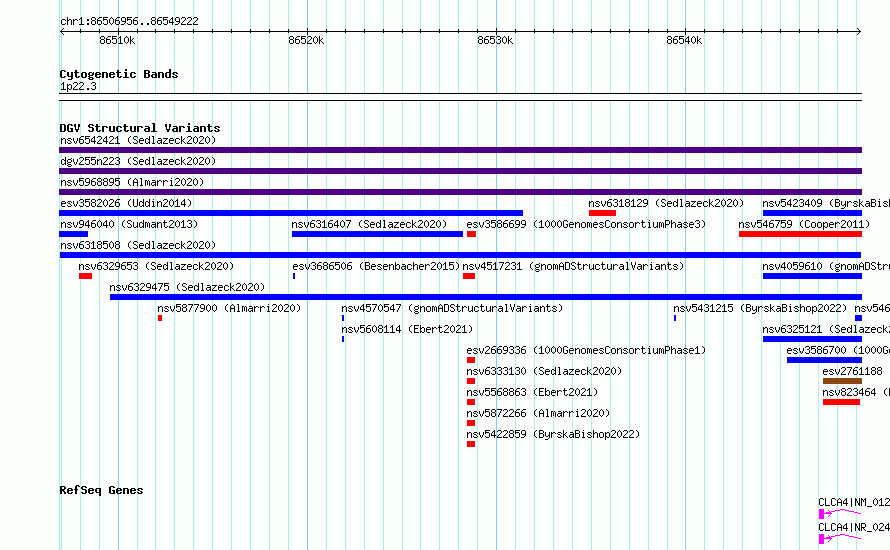Click the DGV Structural Variants track title
Viewport: 890px width, 550px height.
click(x=140, y=128)
